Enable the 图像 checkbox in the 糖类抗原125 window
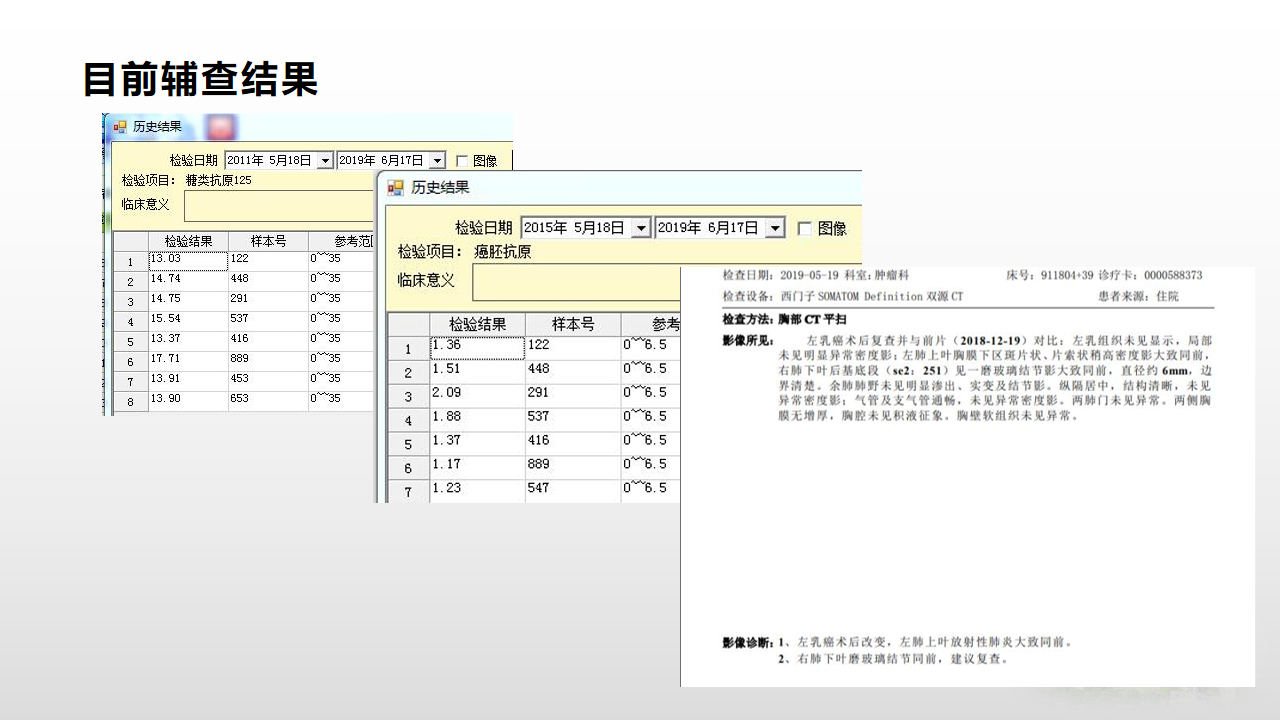 tap(462, 160)
